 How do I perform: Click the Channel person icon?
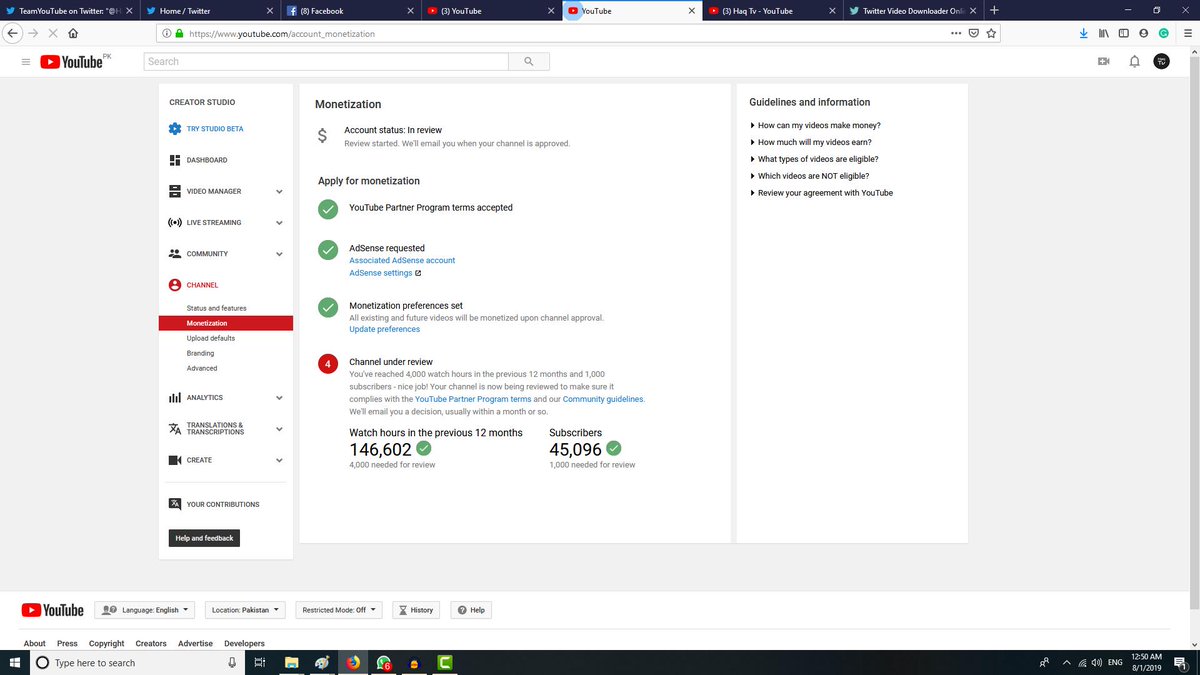coord(175,285)
